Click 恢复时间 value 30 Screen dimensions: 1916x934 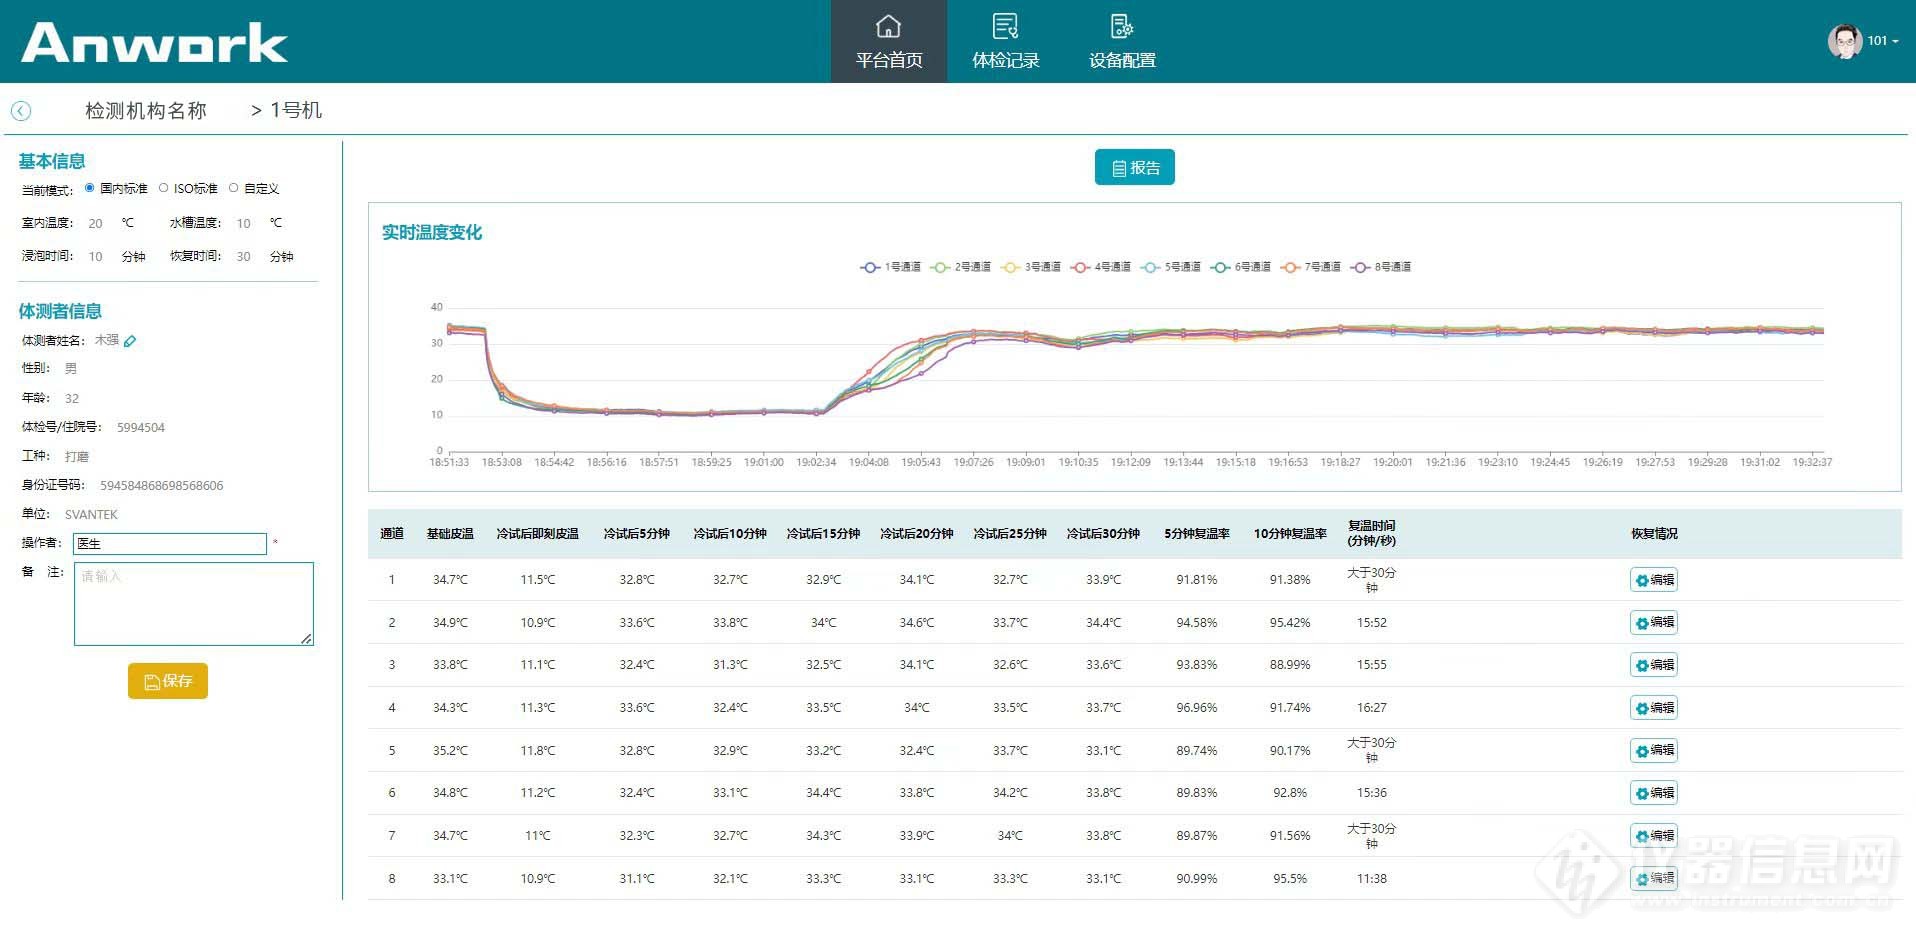click(x=243, y=257)
